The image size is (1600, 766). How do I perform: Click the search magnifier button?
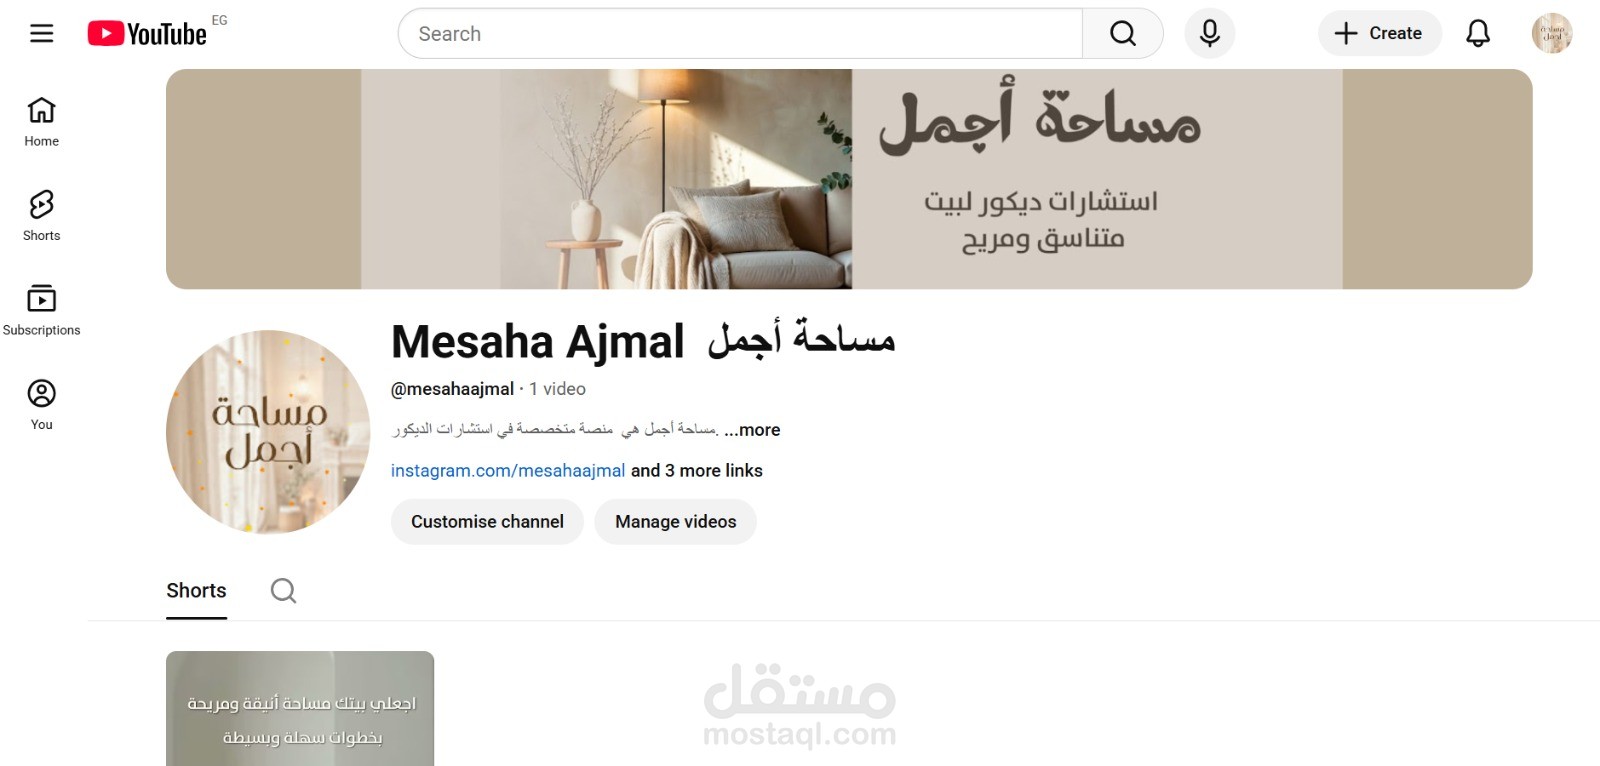click(1123, 34)
